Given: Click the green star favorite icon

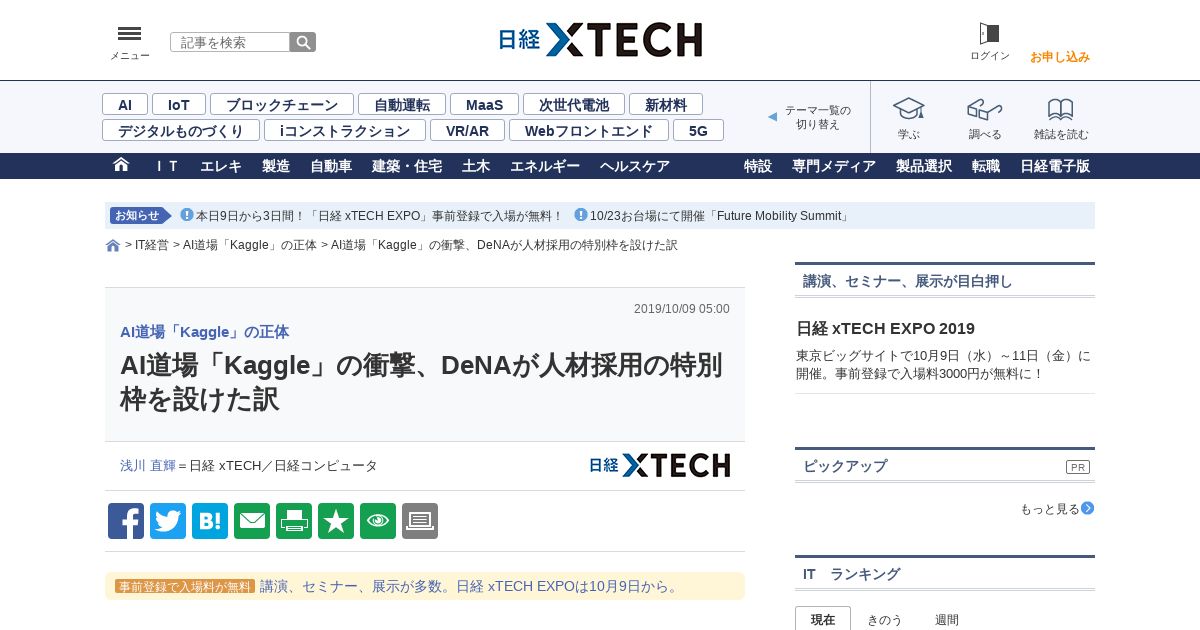Looking at the screenshot, I should 336,521.
